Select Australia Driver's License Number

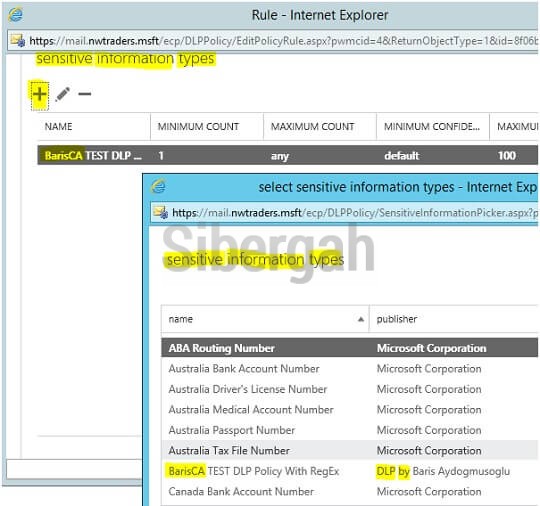click(350, 389)
